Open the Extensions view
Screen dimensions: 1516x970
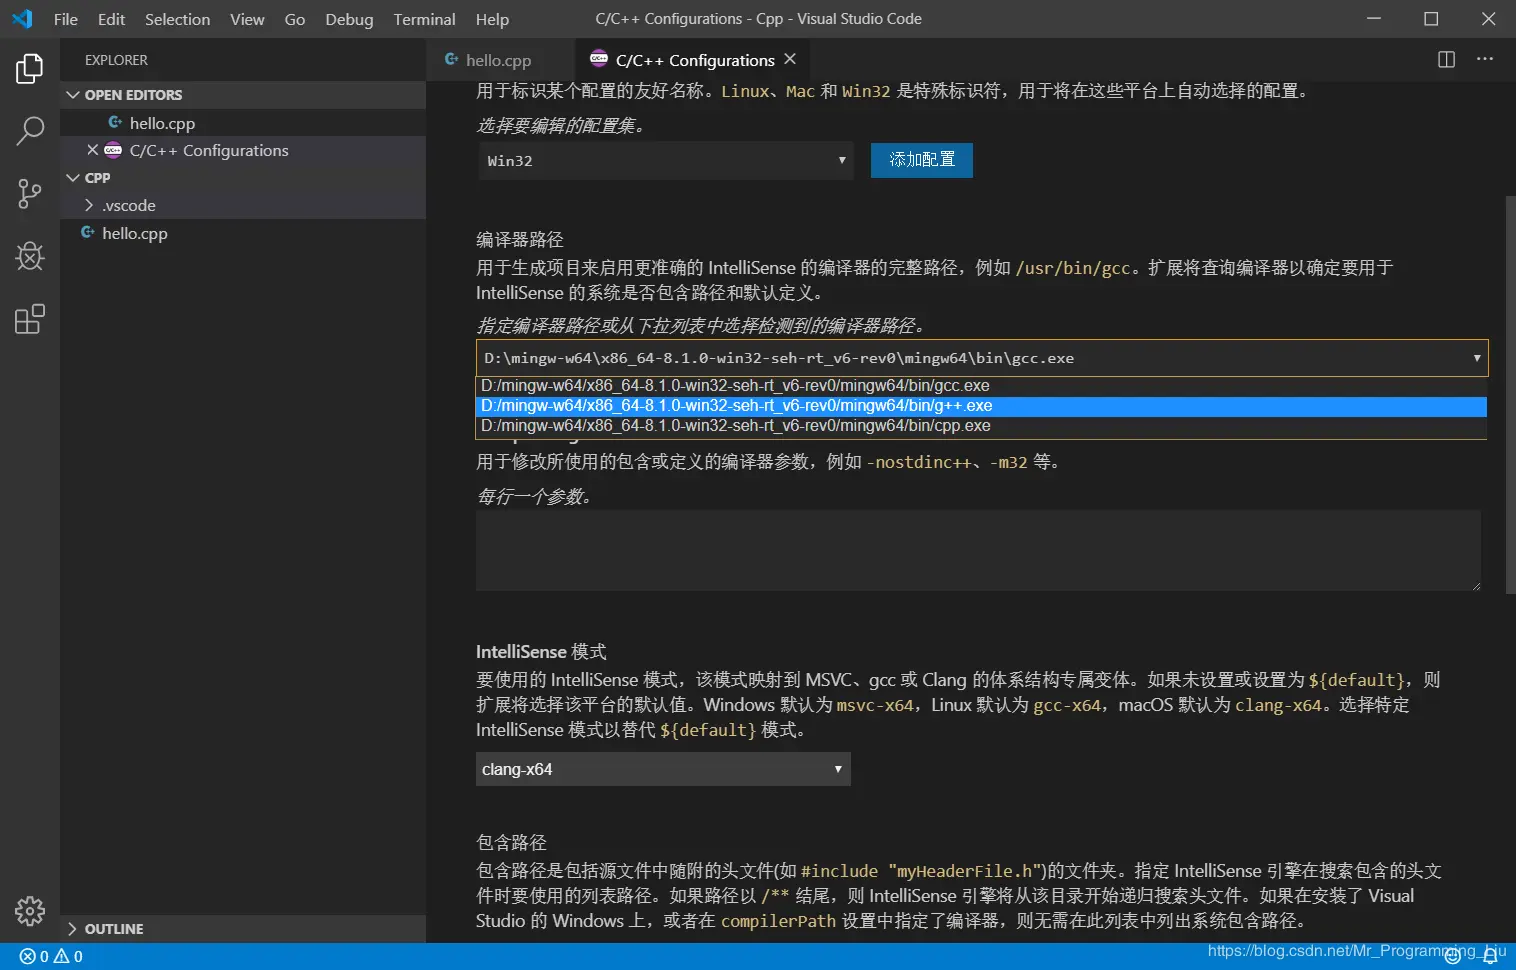click(30, 319)
